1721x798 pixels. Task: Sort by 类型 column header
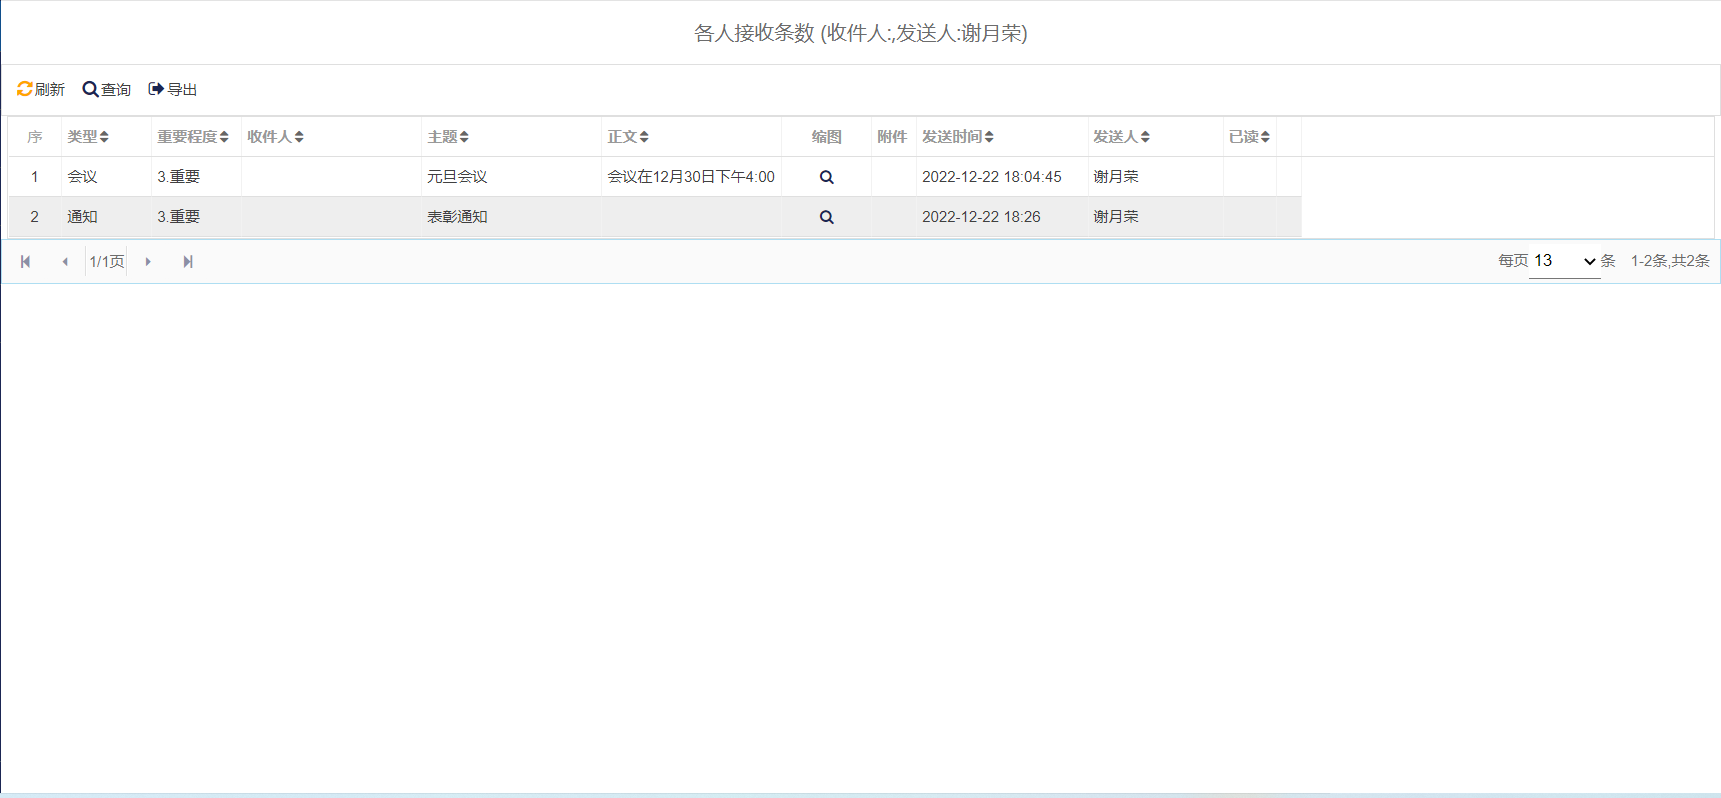pyautogui.click(x=88, y=137)
